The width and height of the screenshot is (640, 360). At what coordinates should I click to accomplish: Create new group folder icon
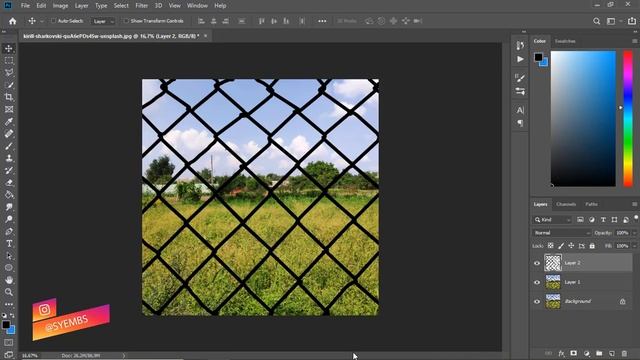pyautogui.click(x=599, y=353)
